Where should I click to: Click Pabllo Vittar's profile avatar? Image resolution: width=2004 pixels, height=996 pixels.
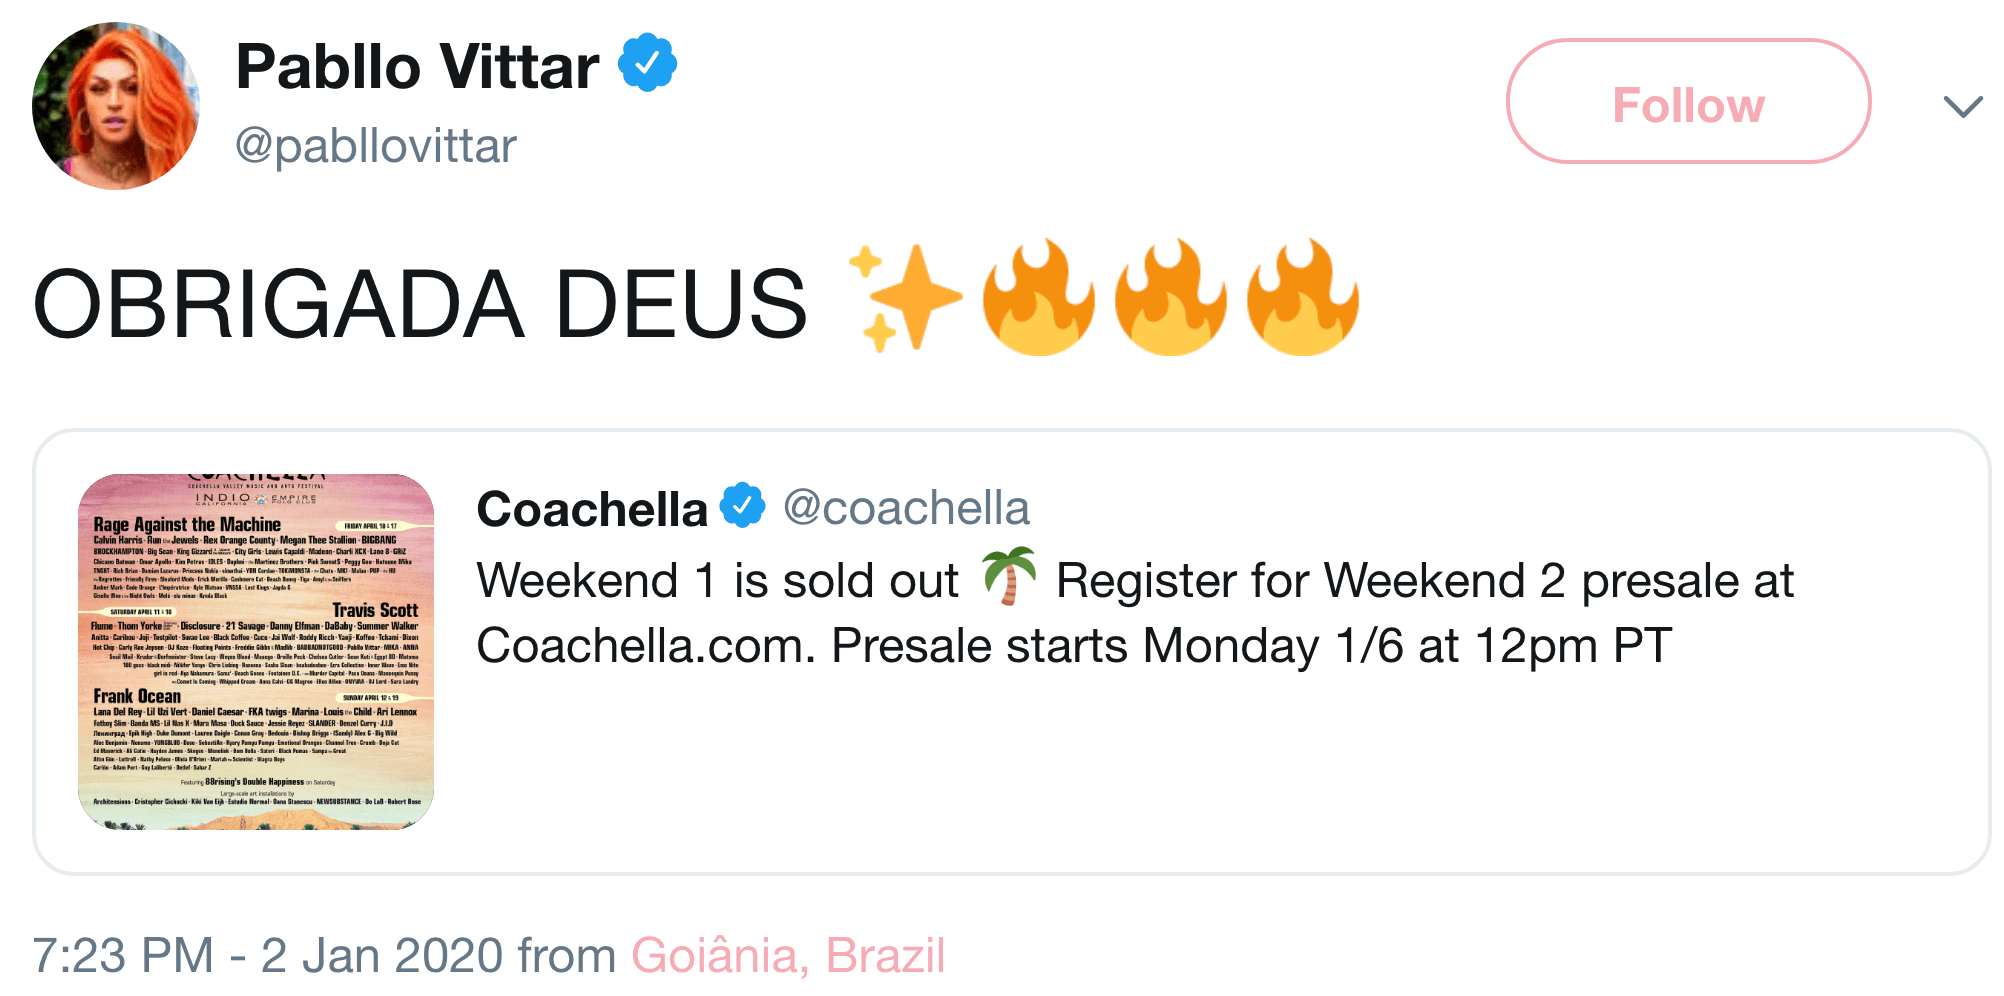115,105
